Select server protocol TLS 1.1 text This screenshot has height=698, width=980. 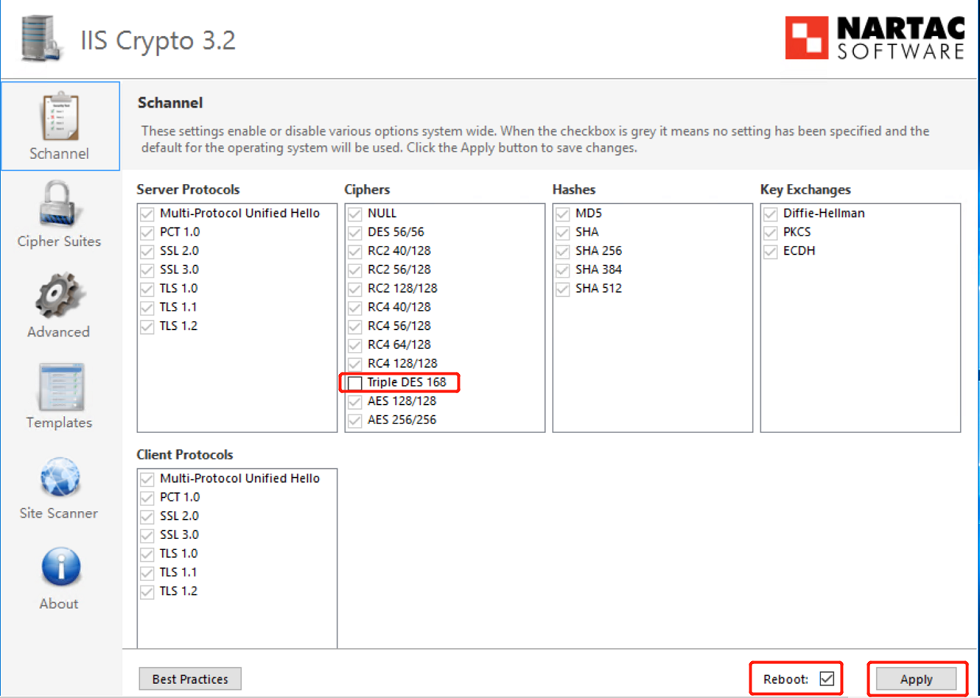(x=179, y=307)
